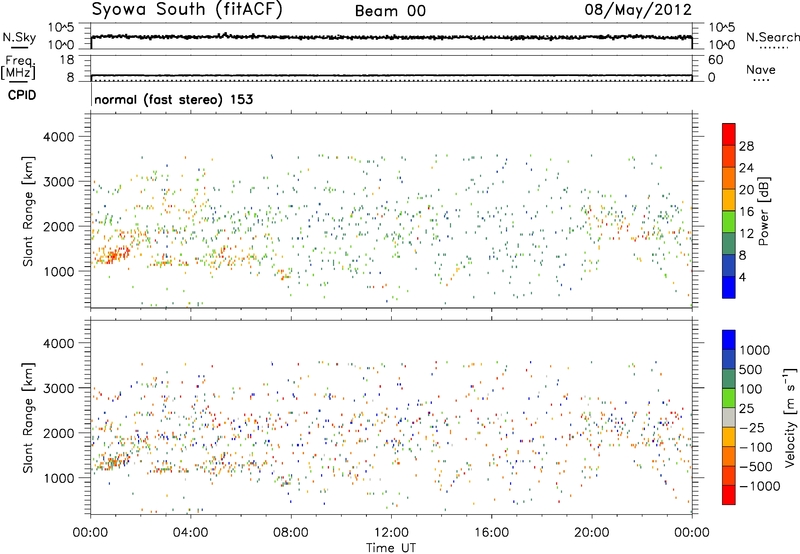Select the "N.Sky" legend label

19,37
